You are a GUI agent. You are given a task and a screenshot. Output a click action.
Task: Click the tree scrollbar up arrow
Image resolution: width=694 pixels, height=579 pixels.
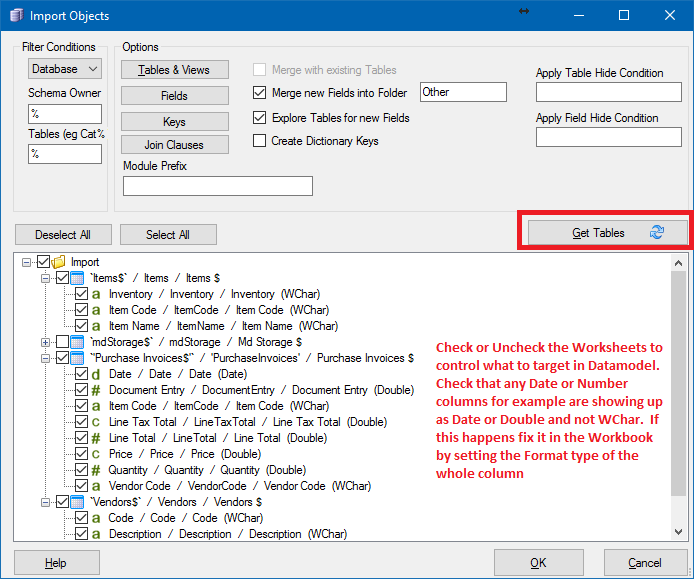(x=678, y=263)
